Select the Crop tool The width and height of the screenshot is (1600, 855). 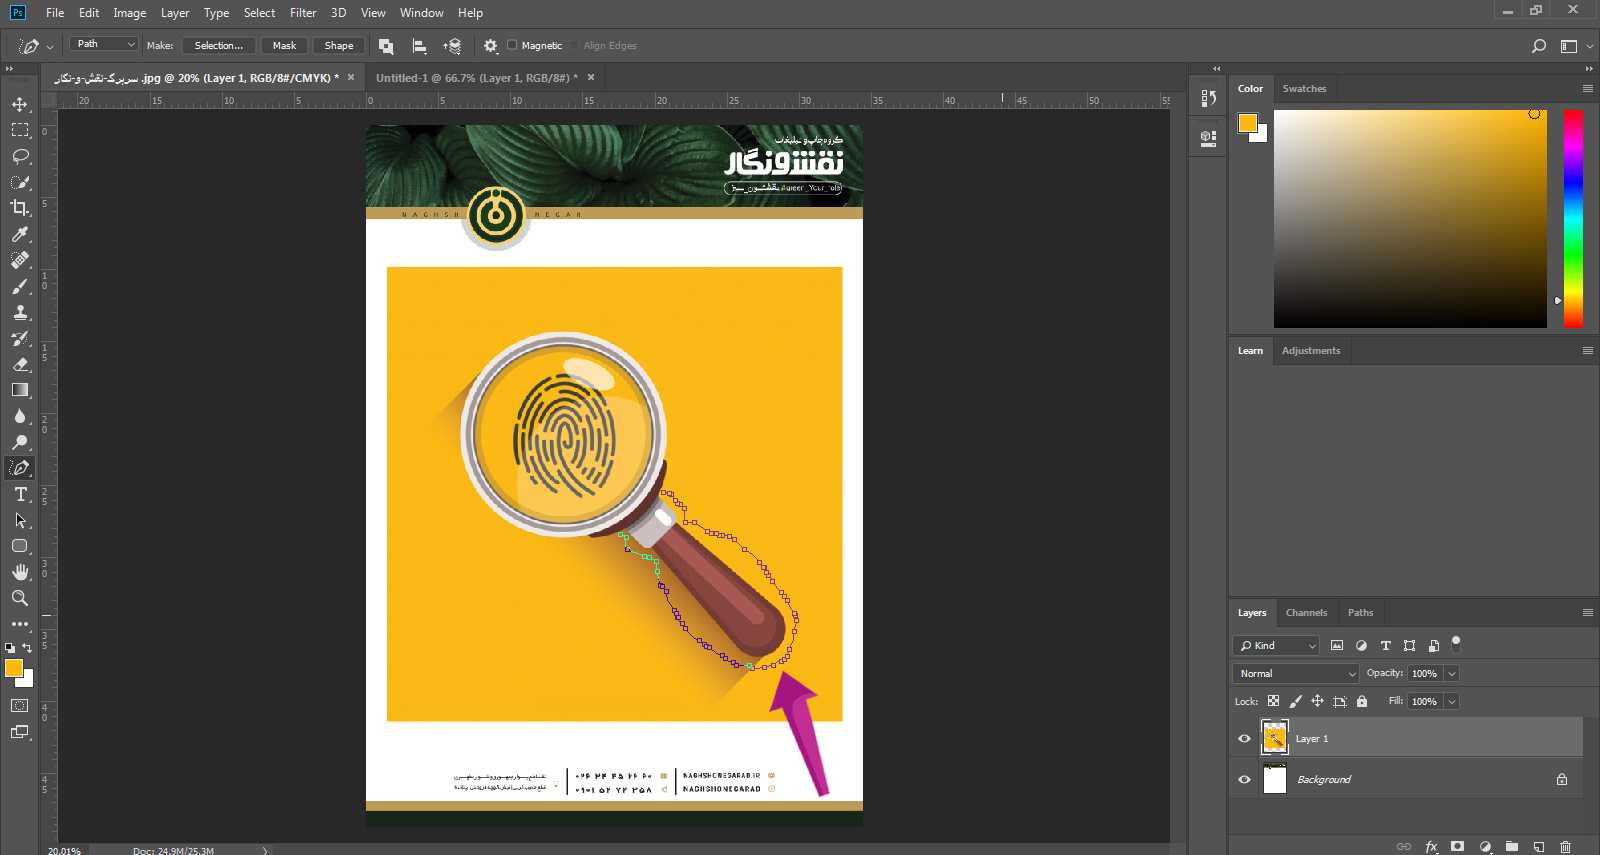coord(20,208)
